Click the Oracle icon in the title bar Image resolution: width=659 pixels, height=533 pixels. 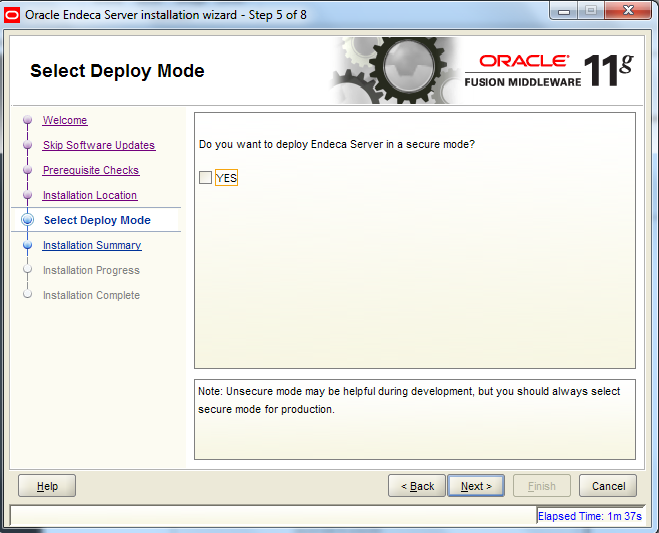[x=14, y=15]
